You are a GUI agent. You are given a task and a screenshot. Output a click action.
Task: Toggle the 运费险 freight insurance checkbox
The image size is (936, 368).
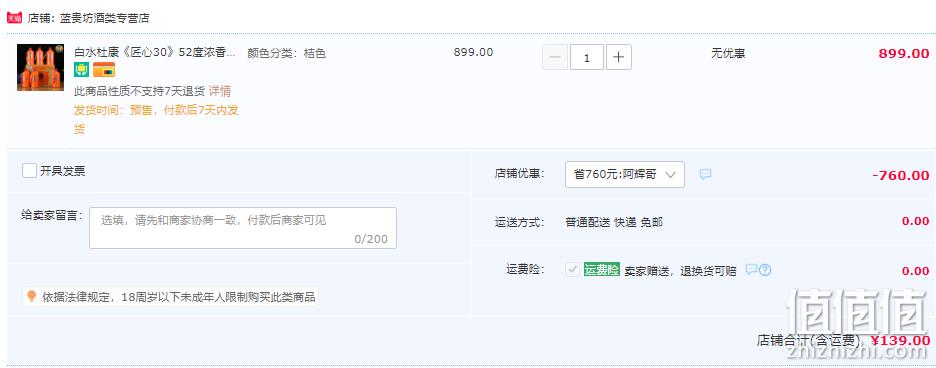pos(572,269)
